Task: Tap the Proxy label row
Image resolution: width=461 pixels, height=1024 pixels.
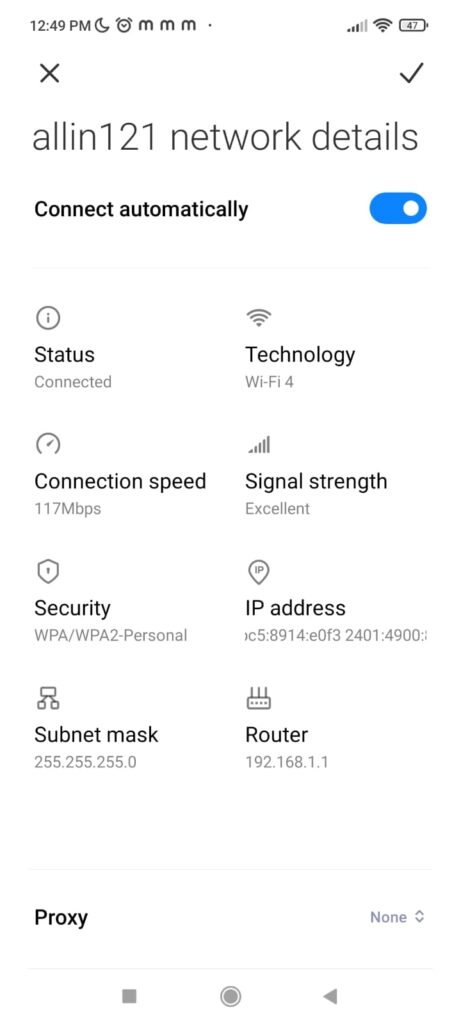Action: 230,918
